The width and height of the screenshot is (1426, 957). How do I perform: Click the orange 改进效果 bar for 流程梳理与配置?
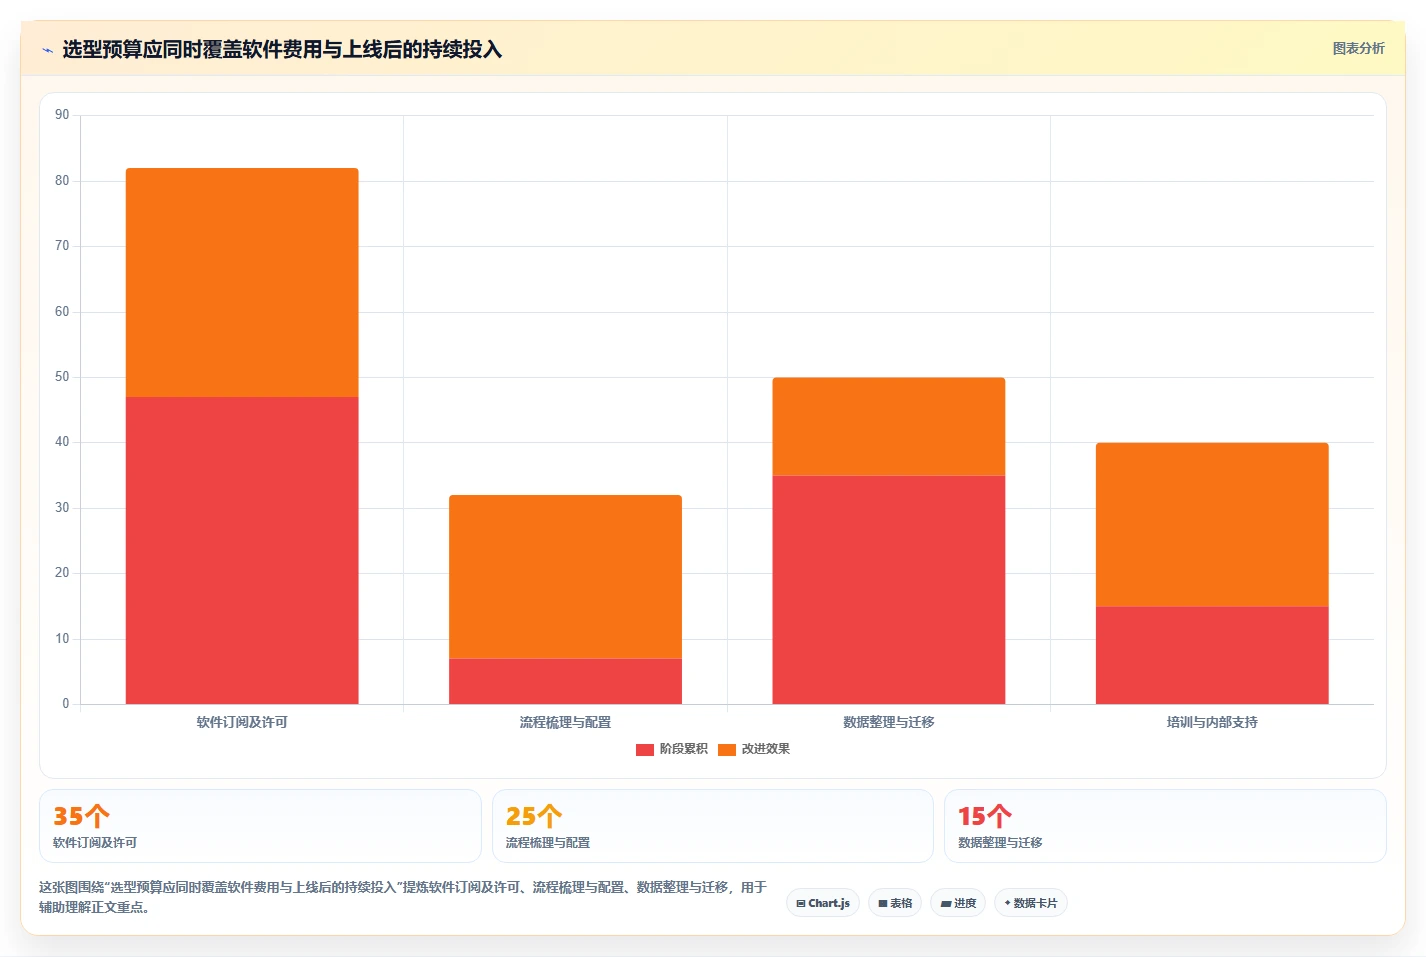[x=565, y=577]
